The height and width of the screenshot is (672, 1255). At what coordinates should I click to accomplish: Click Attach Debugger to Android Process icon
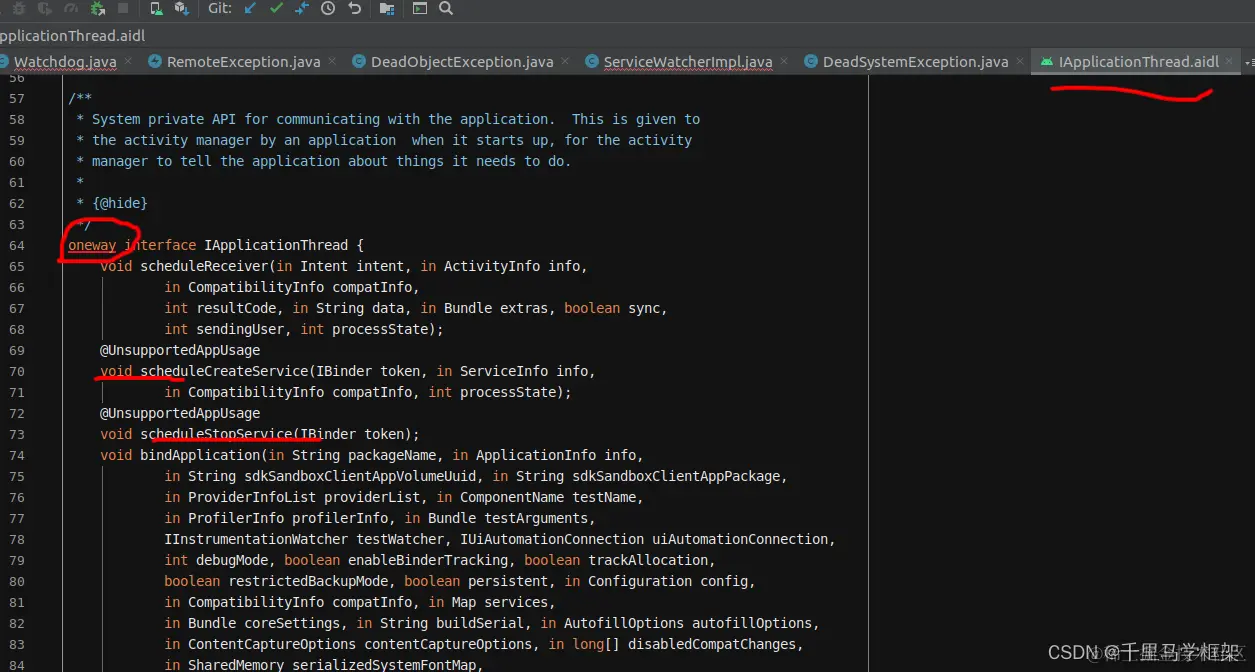tap(97, 8)
